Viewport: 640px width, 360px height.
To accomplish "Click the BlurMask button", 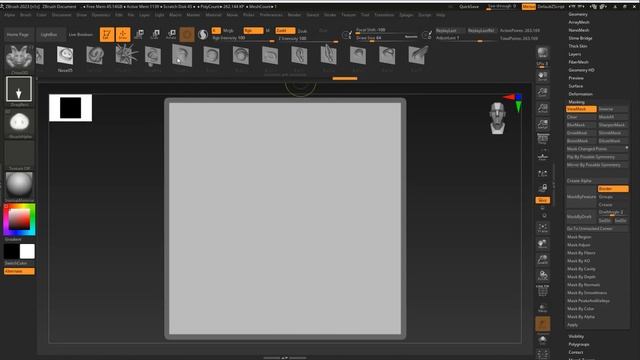I will click(581, 125).
